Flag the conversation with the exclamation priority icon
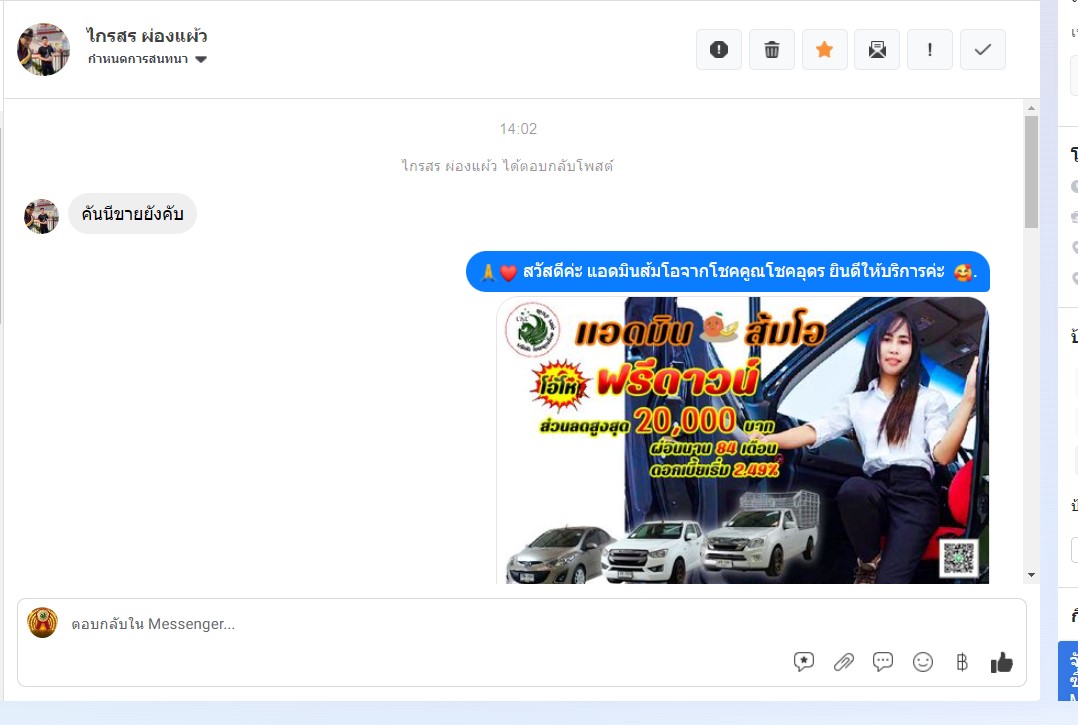 click(x=930, y=49)
